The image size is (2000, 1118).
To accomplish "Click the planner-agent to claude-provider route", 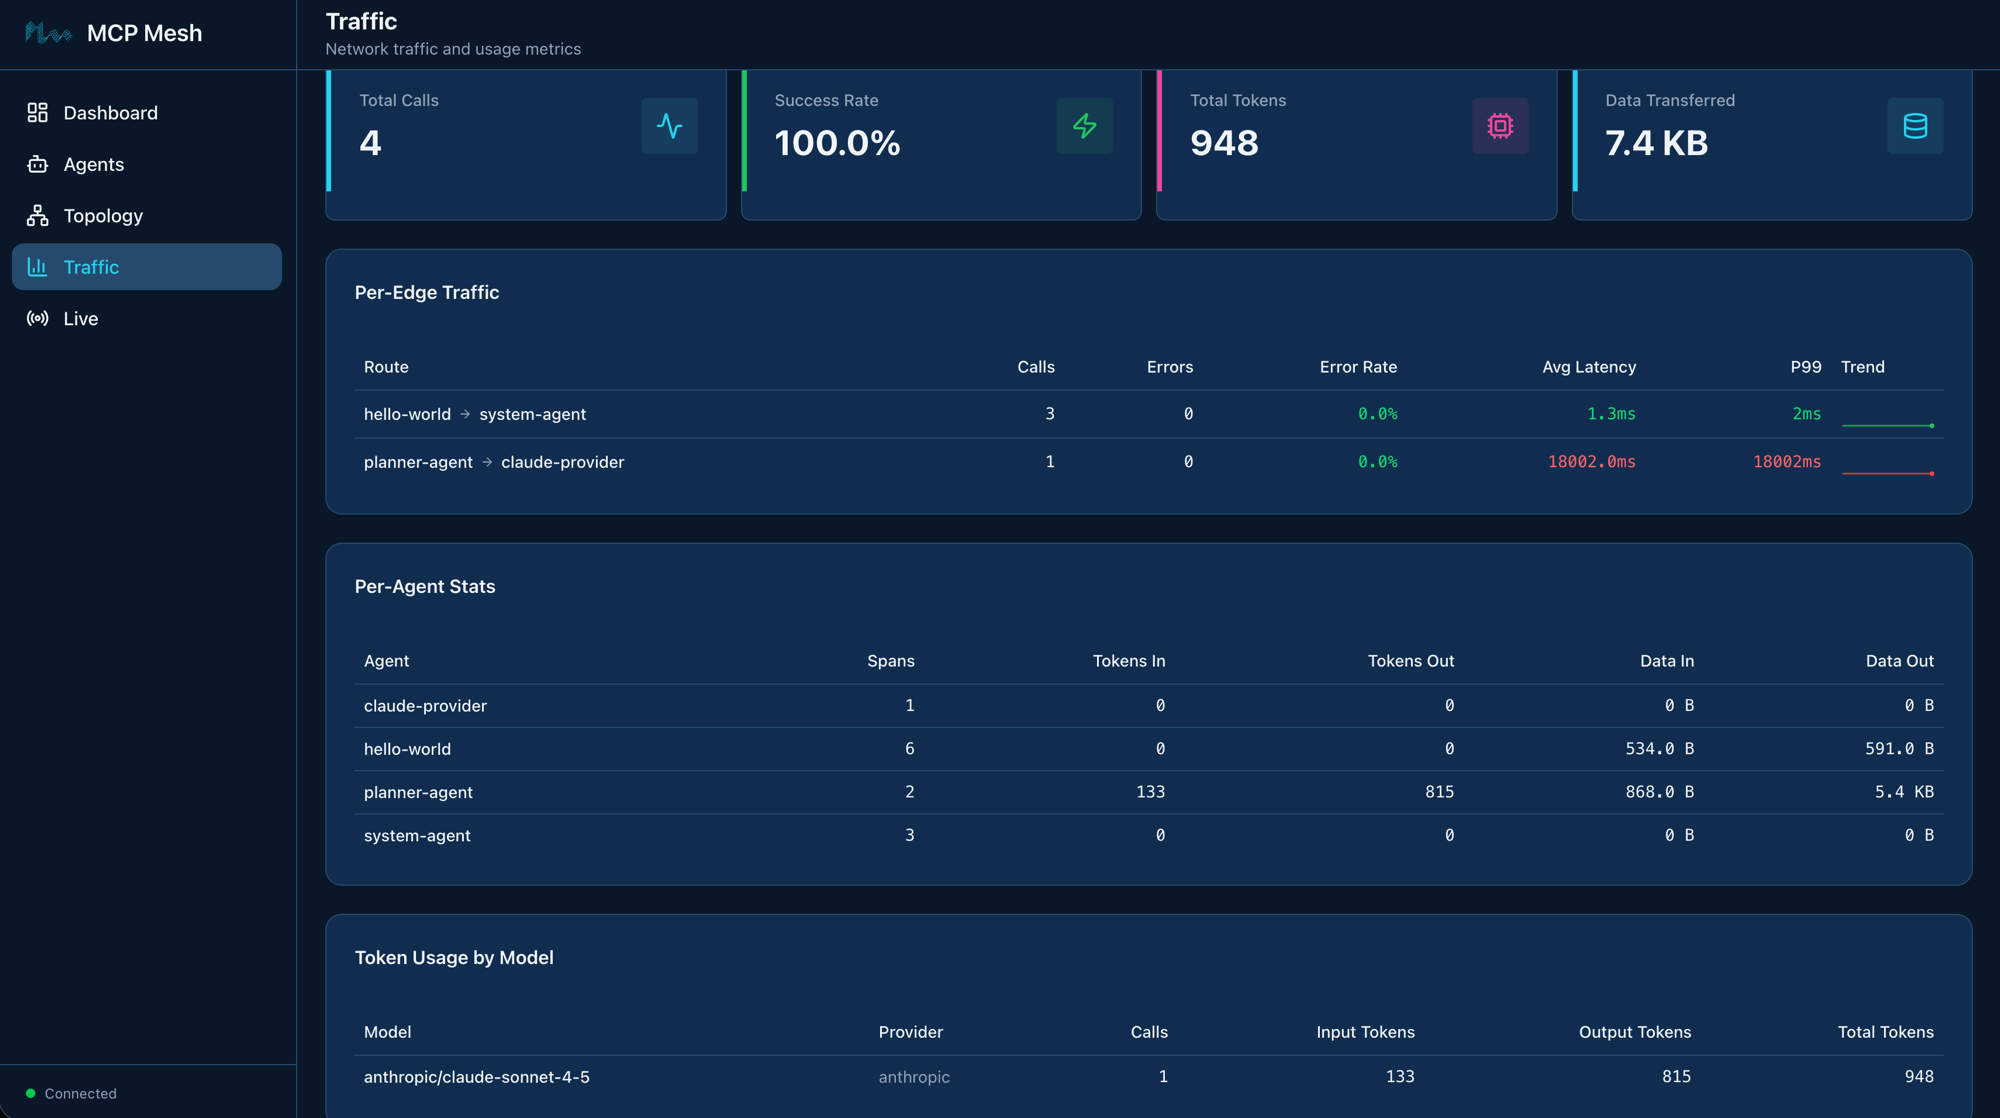I will [493, 462].
